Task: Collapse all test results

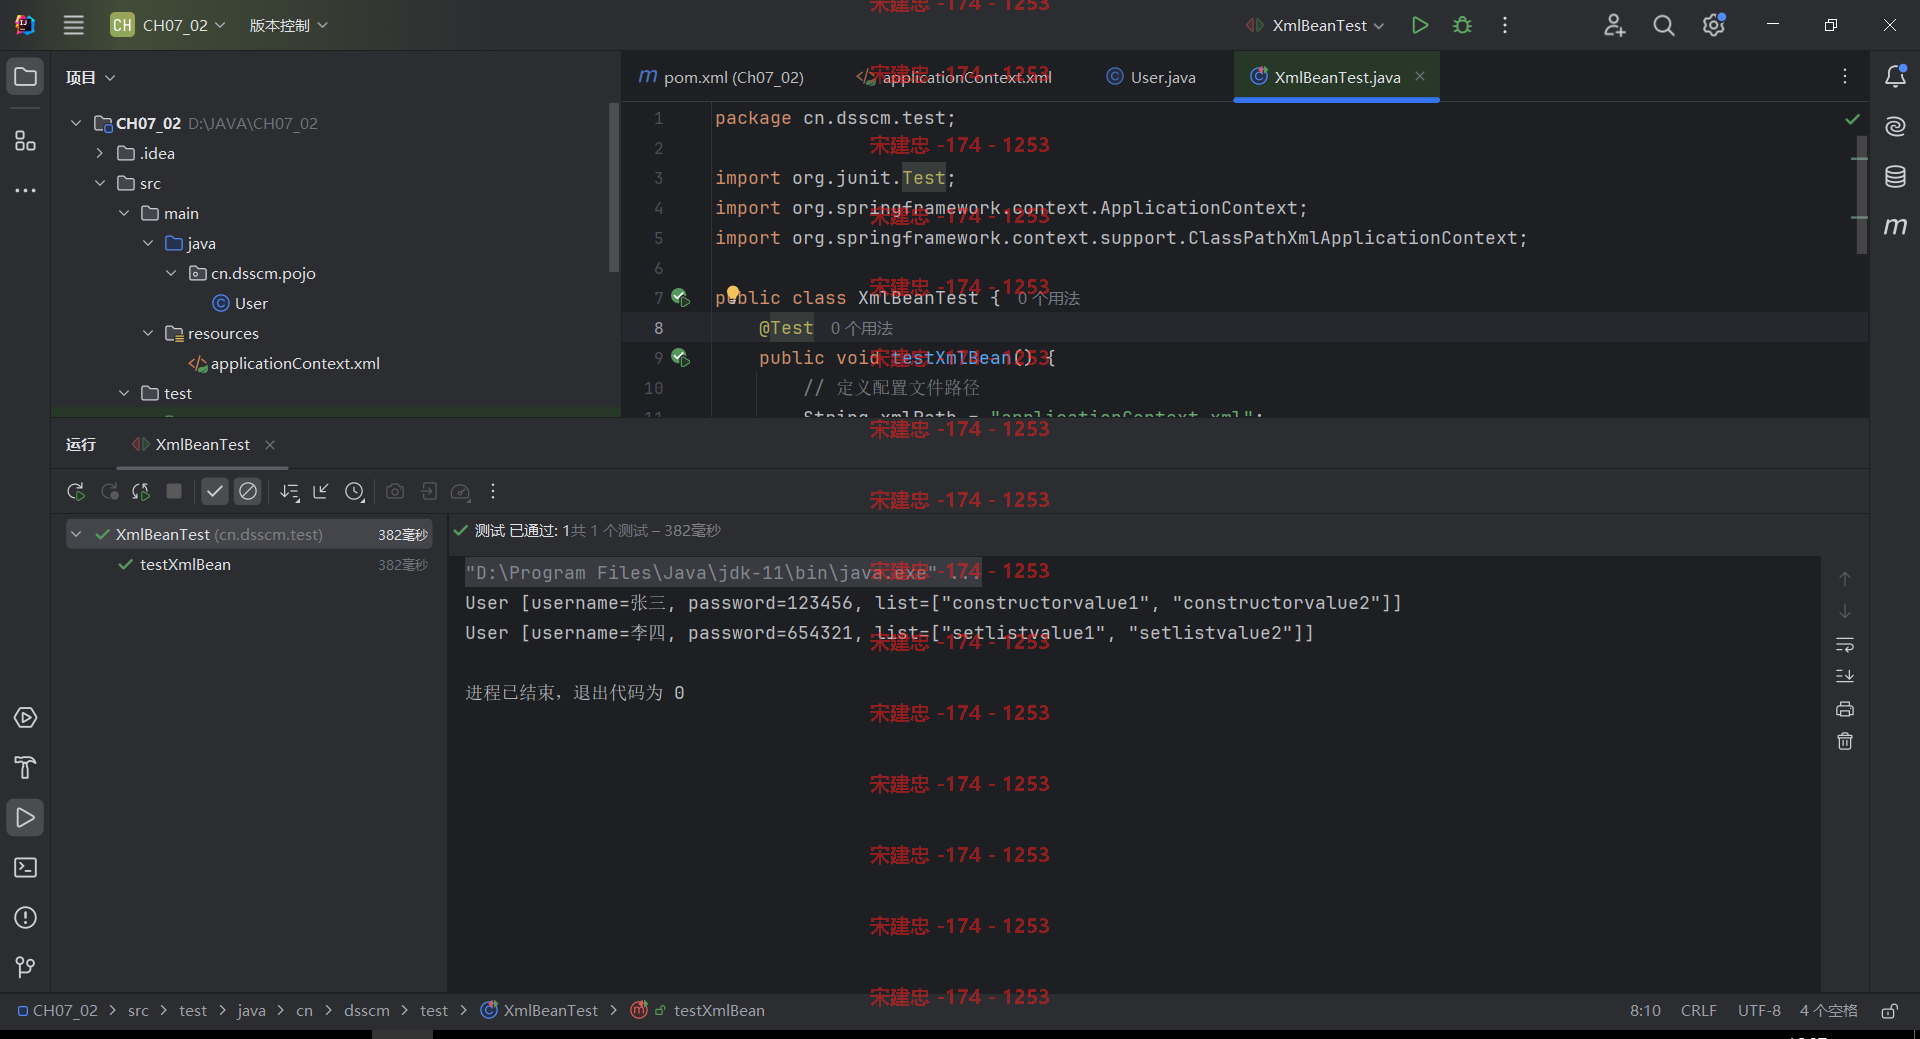Action: tap(321, 491)
